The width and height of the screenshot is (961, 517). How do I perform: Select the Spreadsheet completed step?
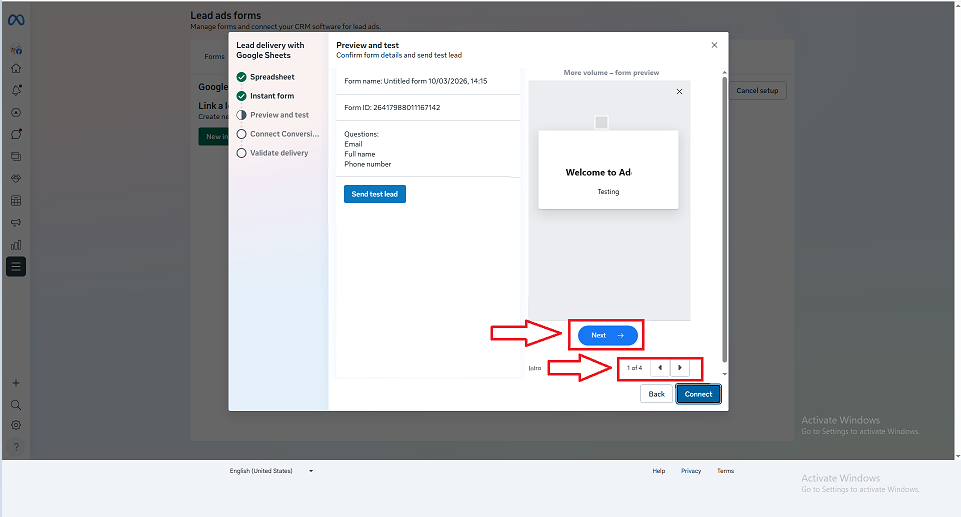271,77
